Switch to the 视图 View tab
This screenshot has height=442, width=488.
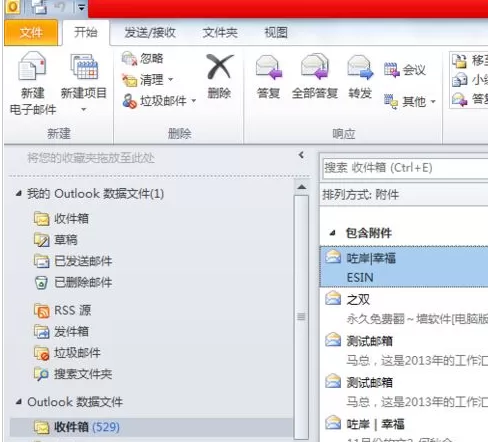pos(276,33)
